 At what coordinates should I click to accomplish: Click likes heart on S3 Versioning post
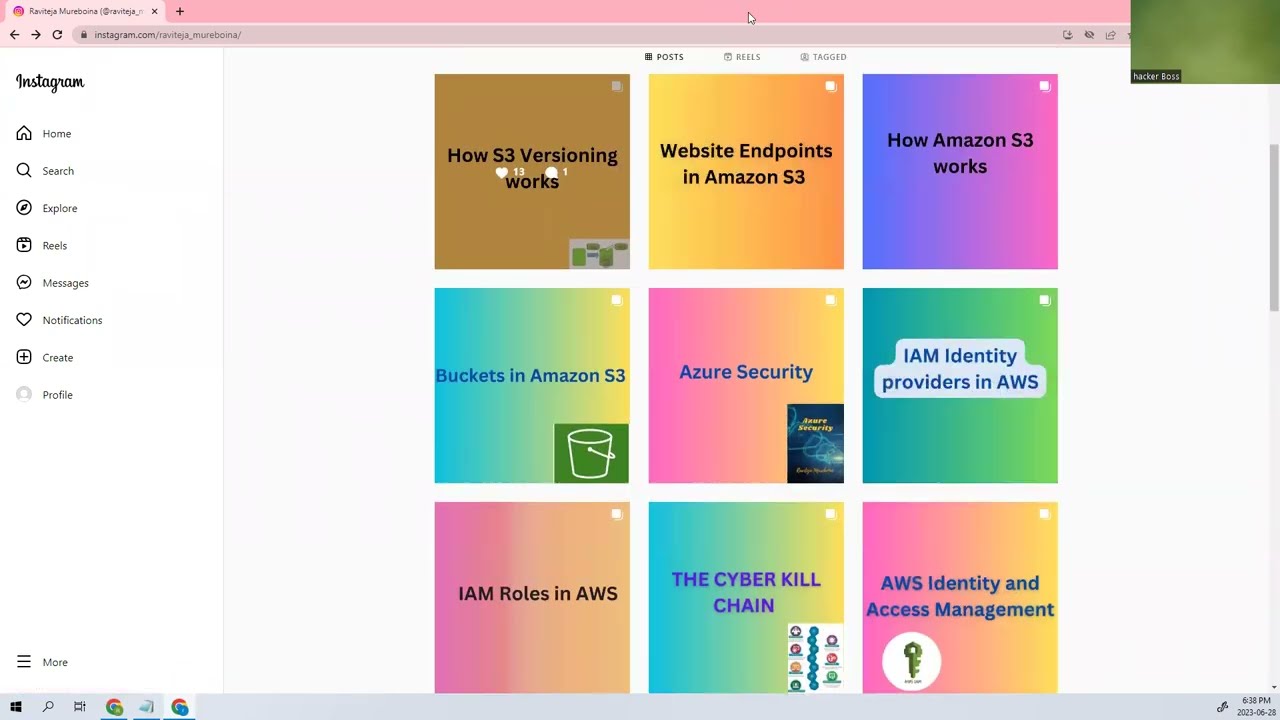pyautogui.click(x=502, y=173)
